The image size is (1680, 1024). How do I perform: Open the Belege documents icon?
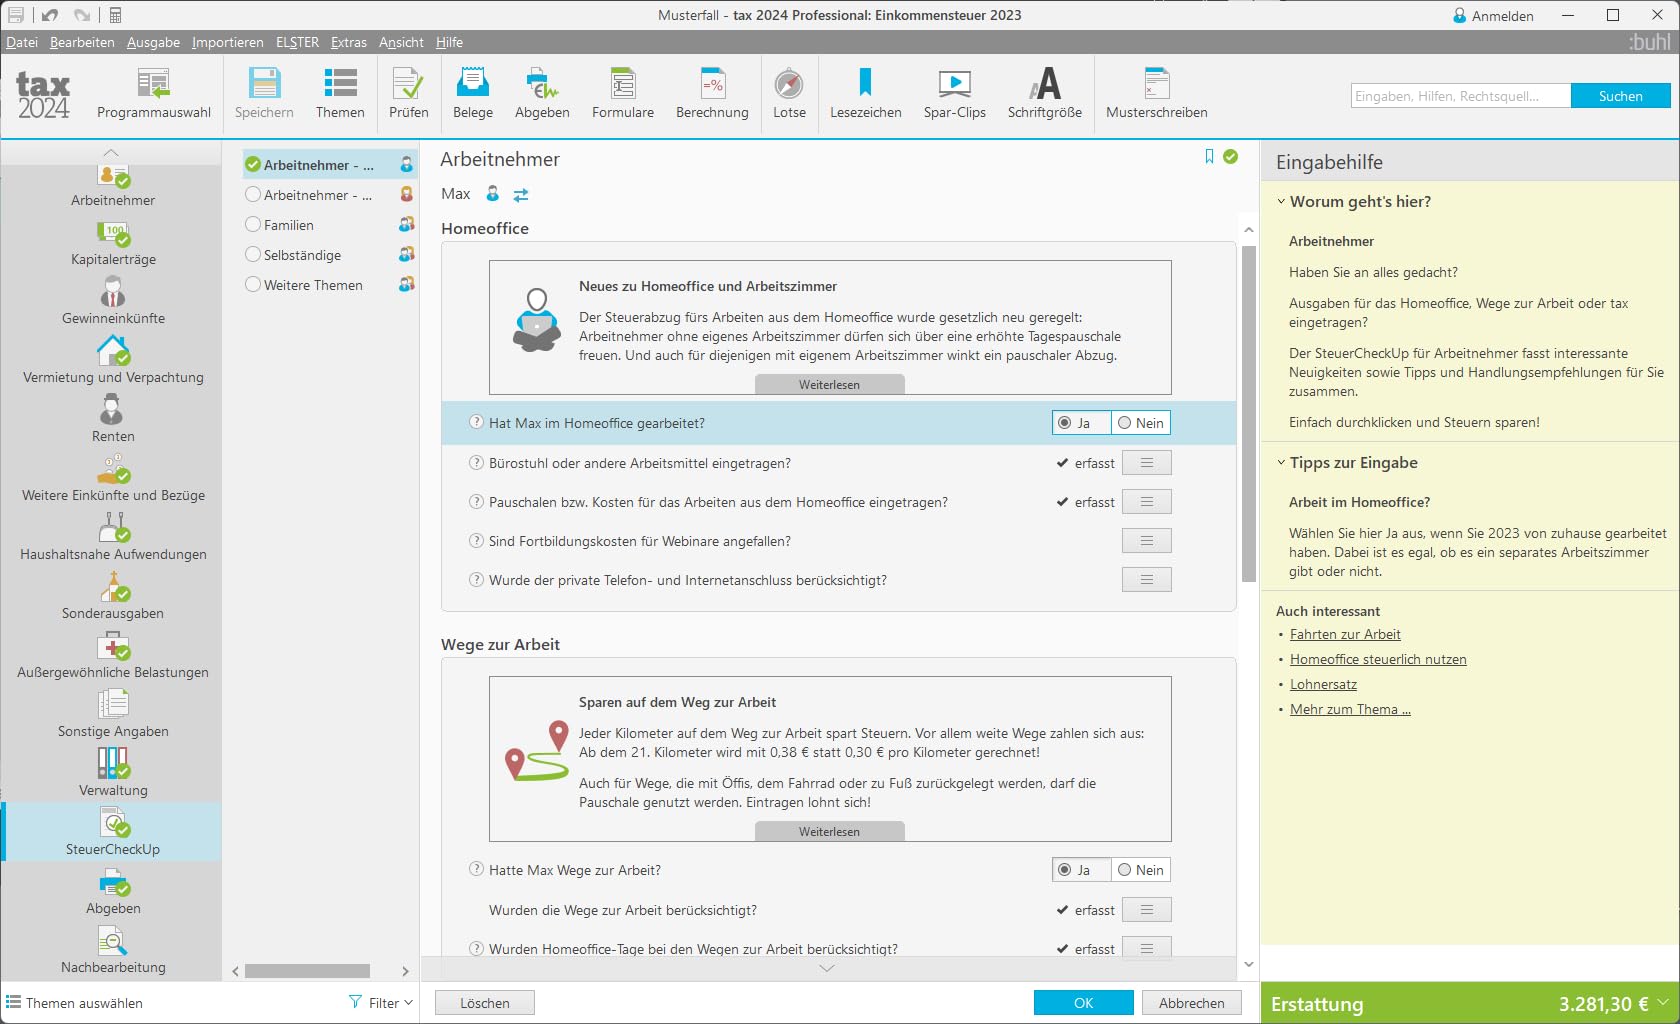[x=473, y=93]
